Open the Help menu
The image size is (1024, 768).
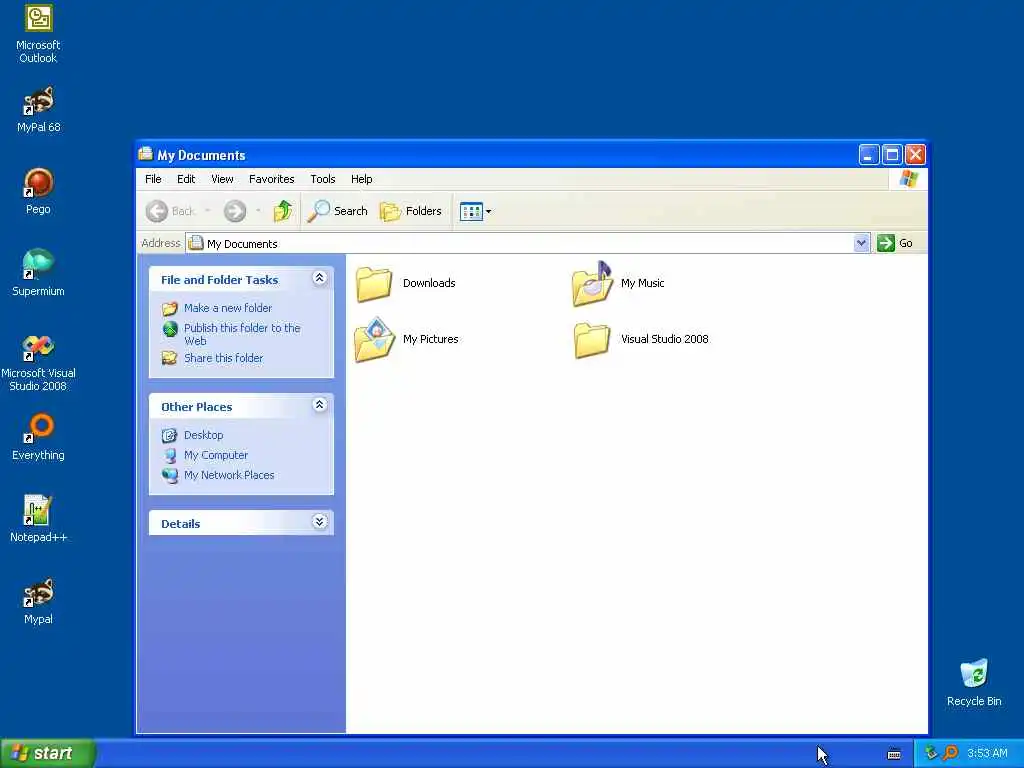tap(361, 179)
